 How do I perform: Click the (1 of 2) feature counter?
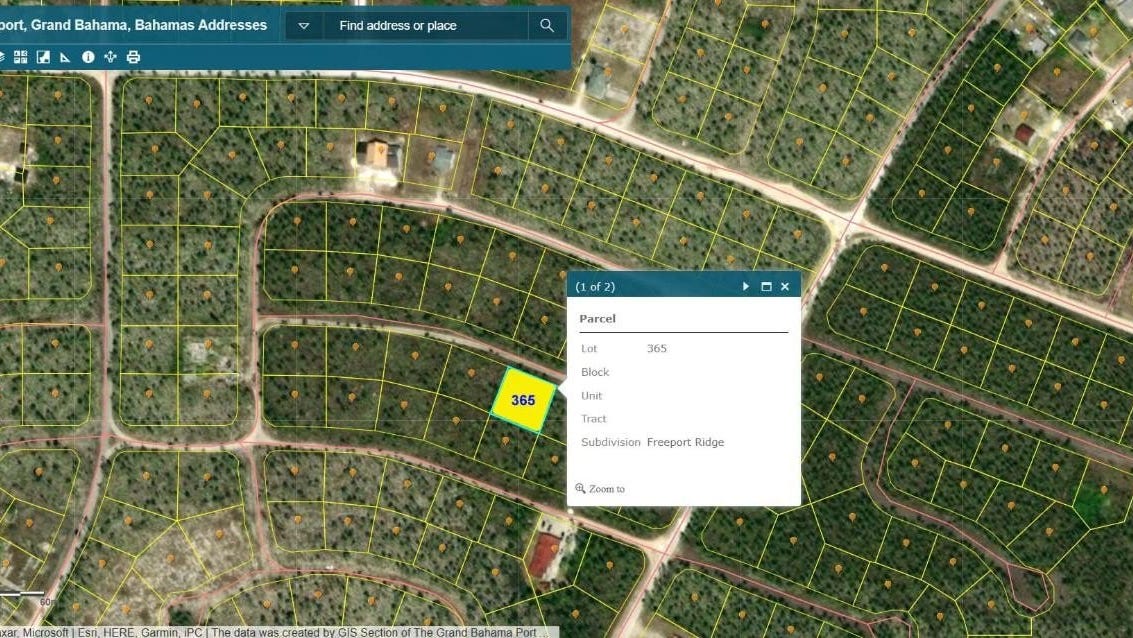595,286
